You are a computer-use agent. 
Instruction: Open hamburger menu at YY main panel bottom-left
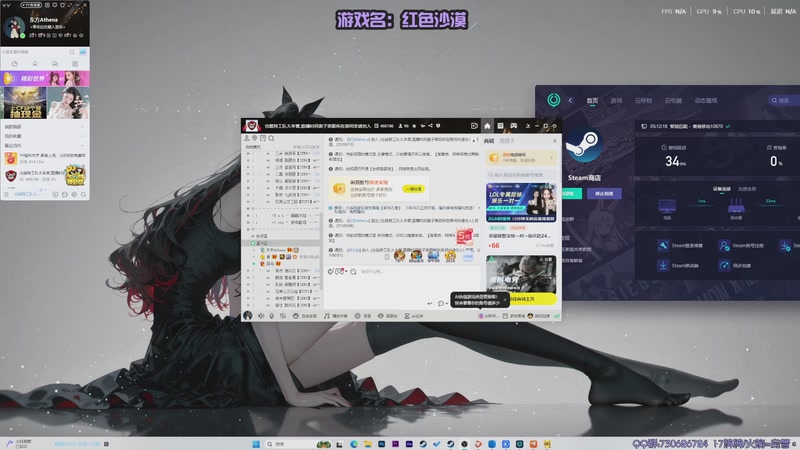pos(7,194)
